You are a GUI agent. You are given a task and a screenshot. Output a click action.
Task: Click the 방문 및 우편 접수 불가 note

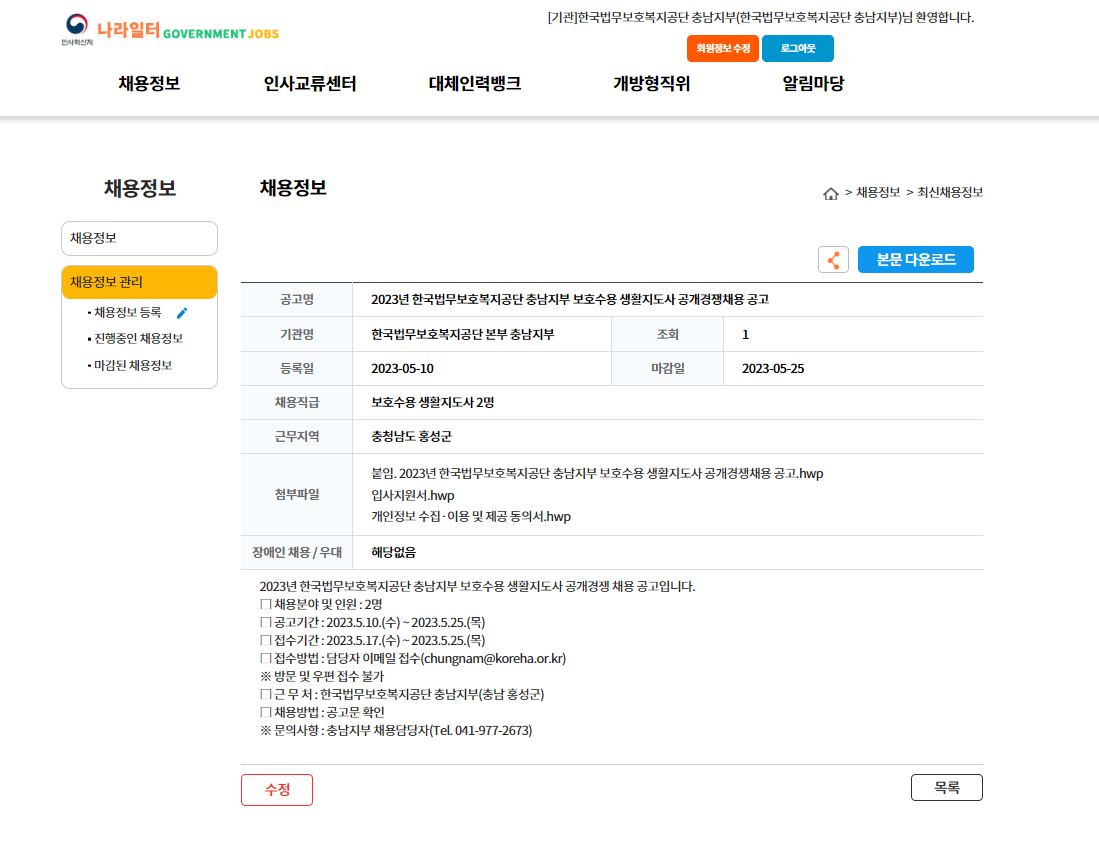point(322,676)
